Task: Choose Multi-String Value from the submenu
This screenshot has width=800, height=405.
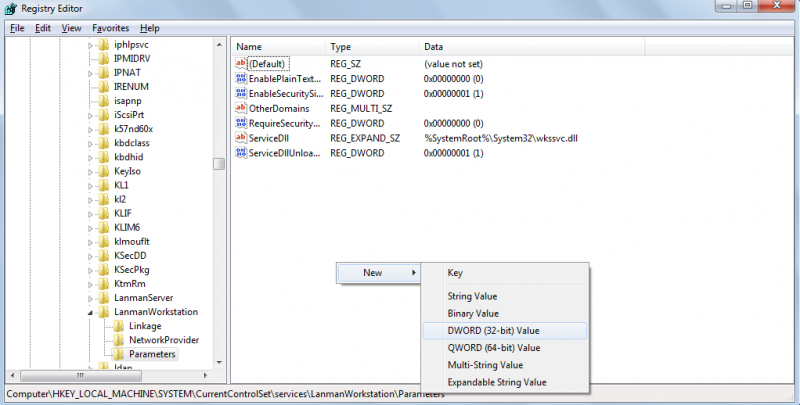Action: point(505,365)
